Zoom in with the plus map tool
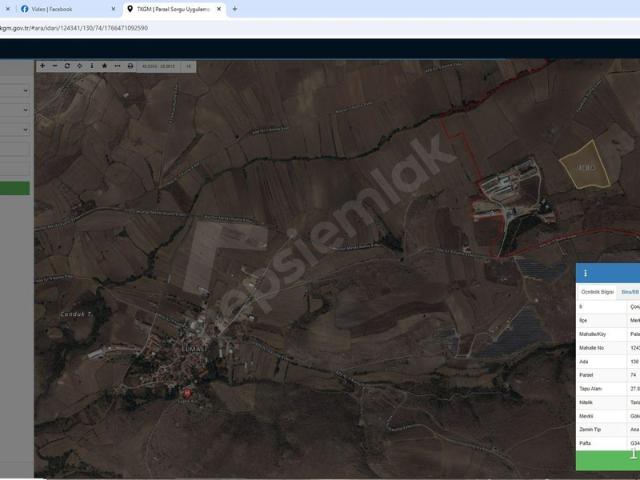The image size is (640, 480). [x=42, y=66]
